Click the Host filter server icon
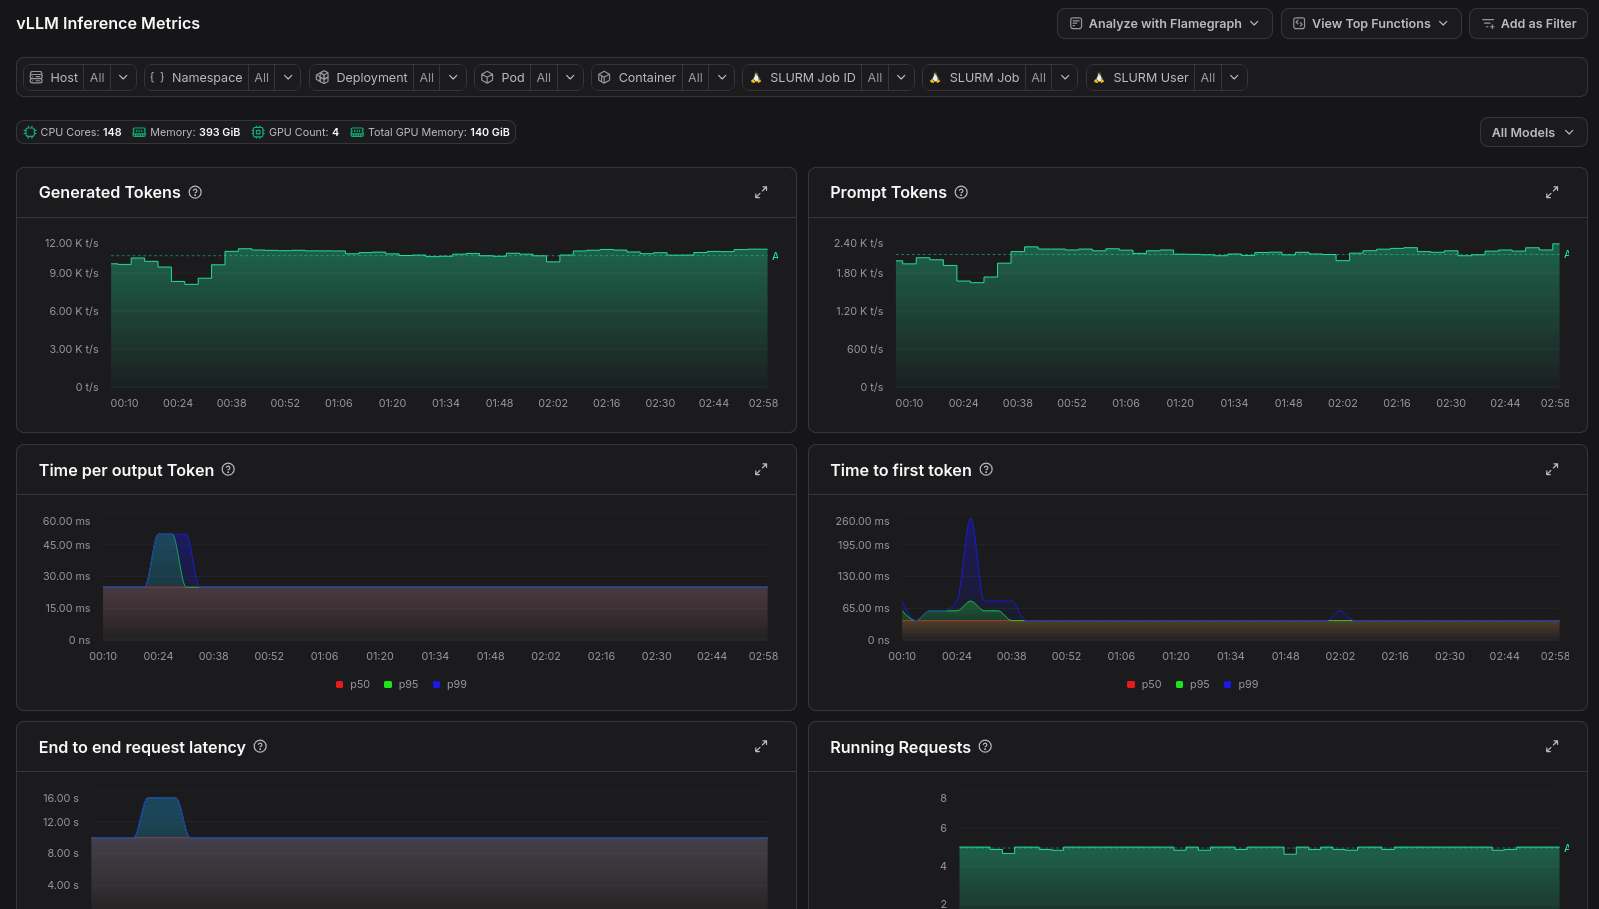The height and width of the screenshot is (909, 1599). (37, 77)
